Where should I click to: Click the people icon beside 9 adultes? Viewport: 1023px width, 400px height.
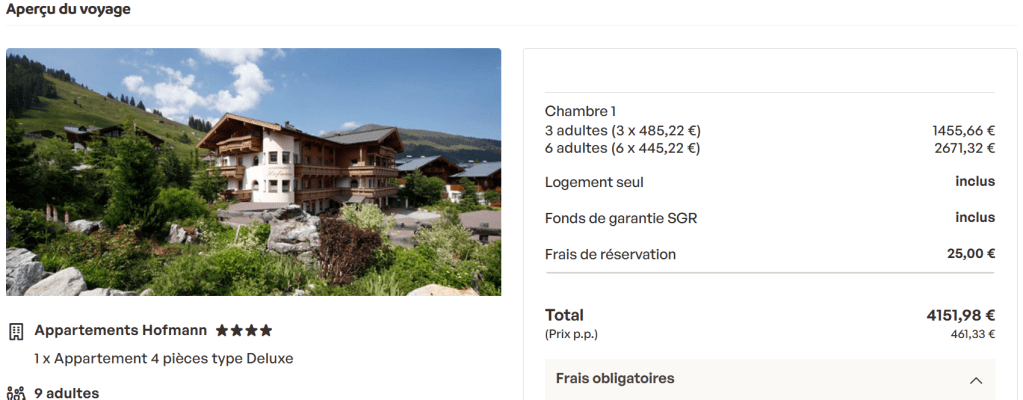(x=16, y=393)
